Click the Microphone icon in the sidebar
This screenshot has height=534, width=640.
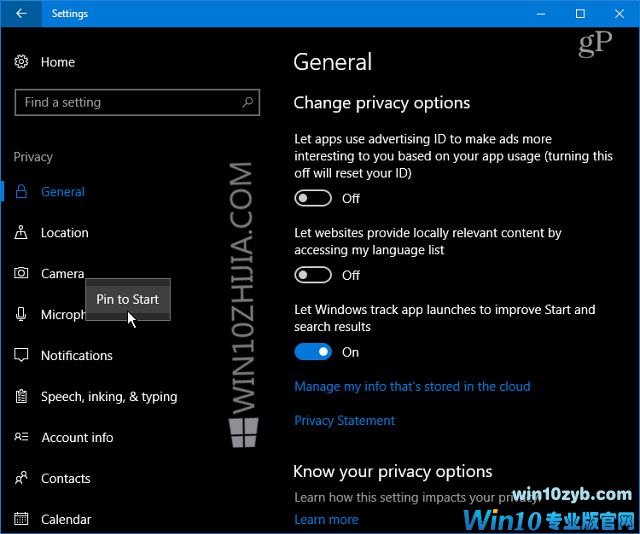pos(21,314)
